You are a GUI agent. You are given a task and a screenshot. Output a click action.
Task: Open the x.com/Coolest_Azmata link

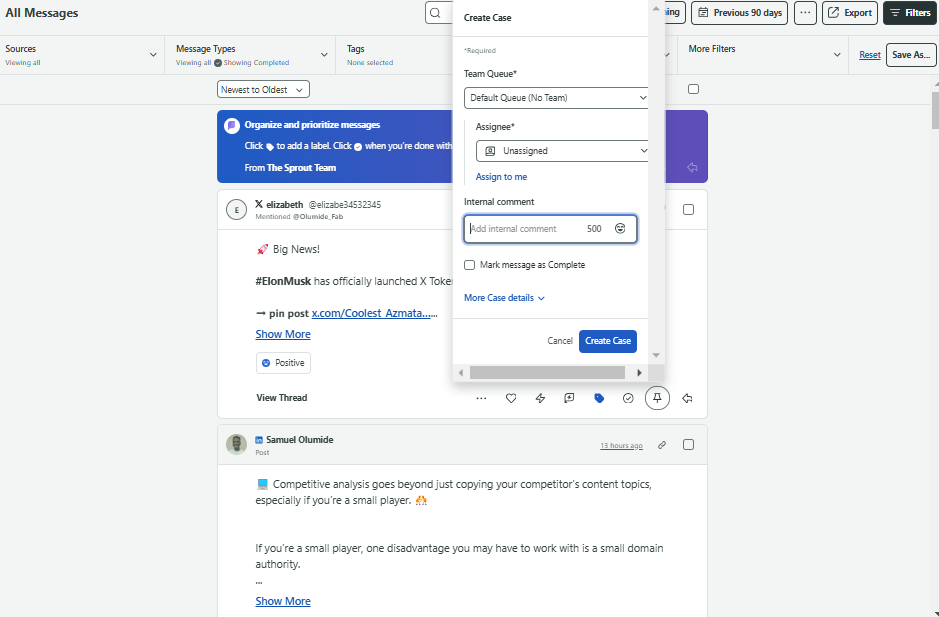coord(371,313)
